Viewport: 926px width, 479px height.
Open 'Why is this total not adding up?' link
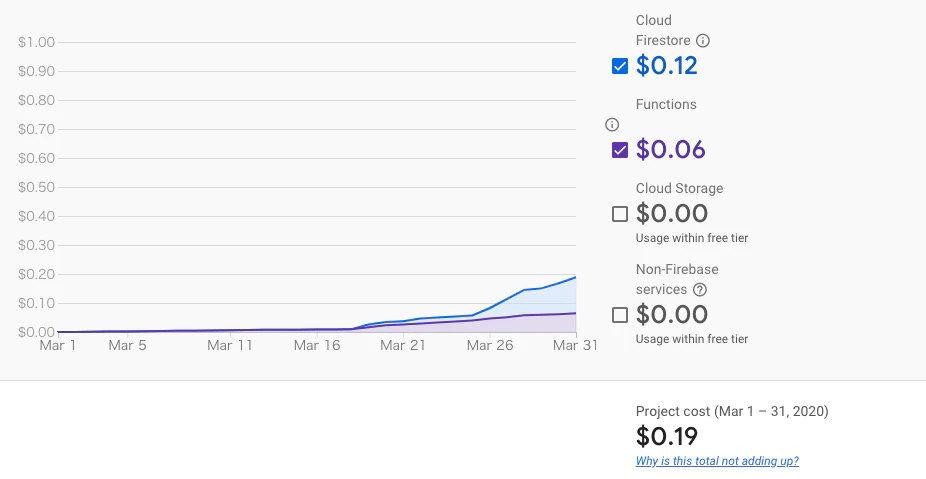(717, 461)
